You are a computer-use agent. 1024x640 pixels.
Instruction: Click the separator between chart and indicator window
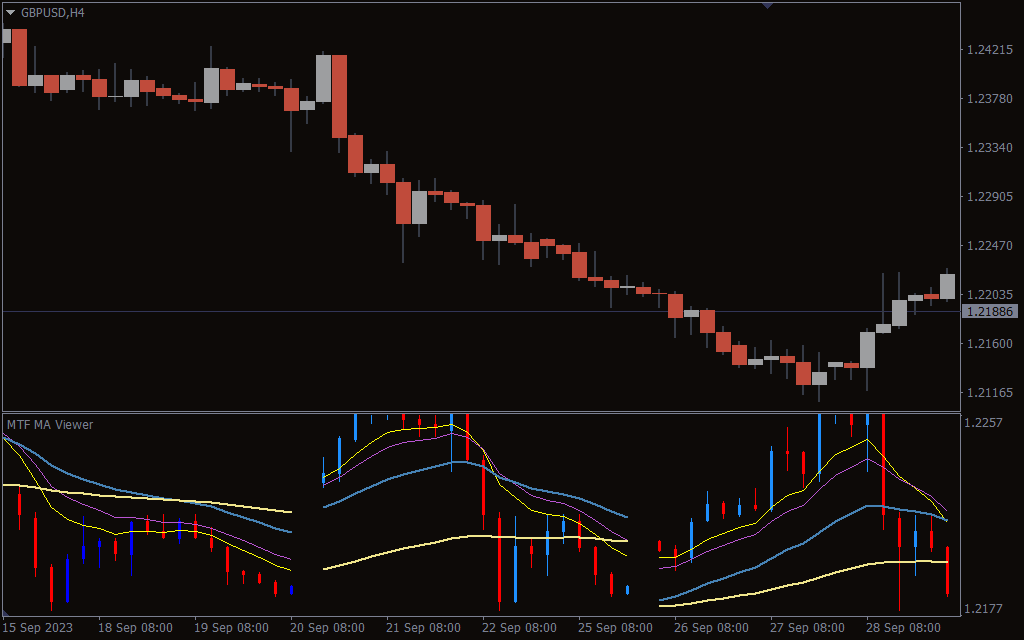pyautogui.click(x=481, y=412)
